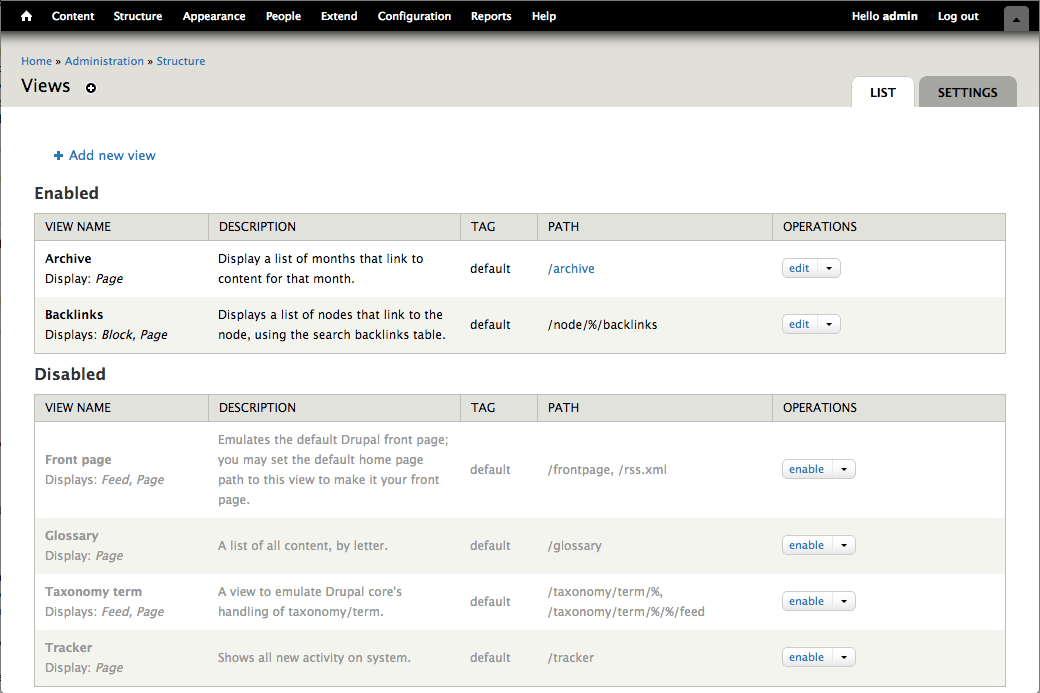Enable the Glossary view
The width and height of the screenshot is (1040, 693).
tap(806, 544)
